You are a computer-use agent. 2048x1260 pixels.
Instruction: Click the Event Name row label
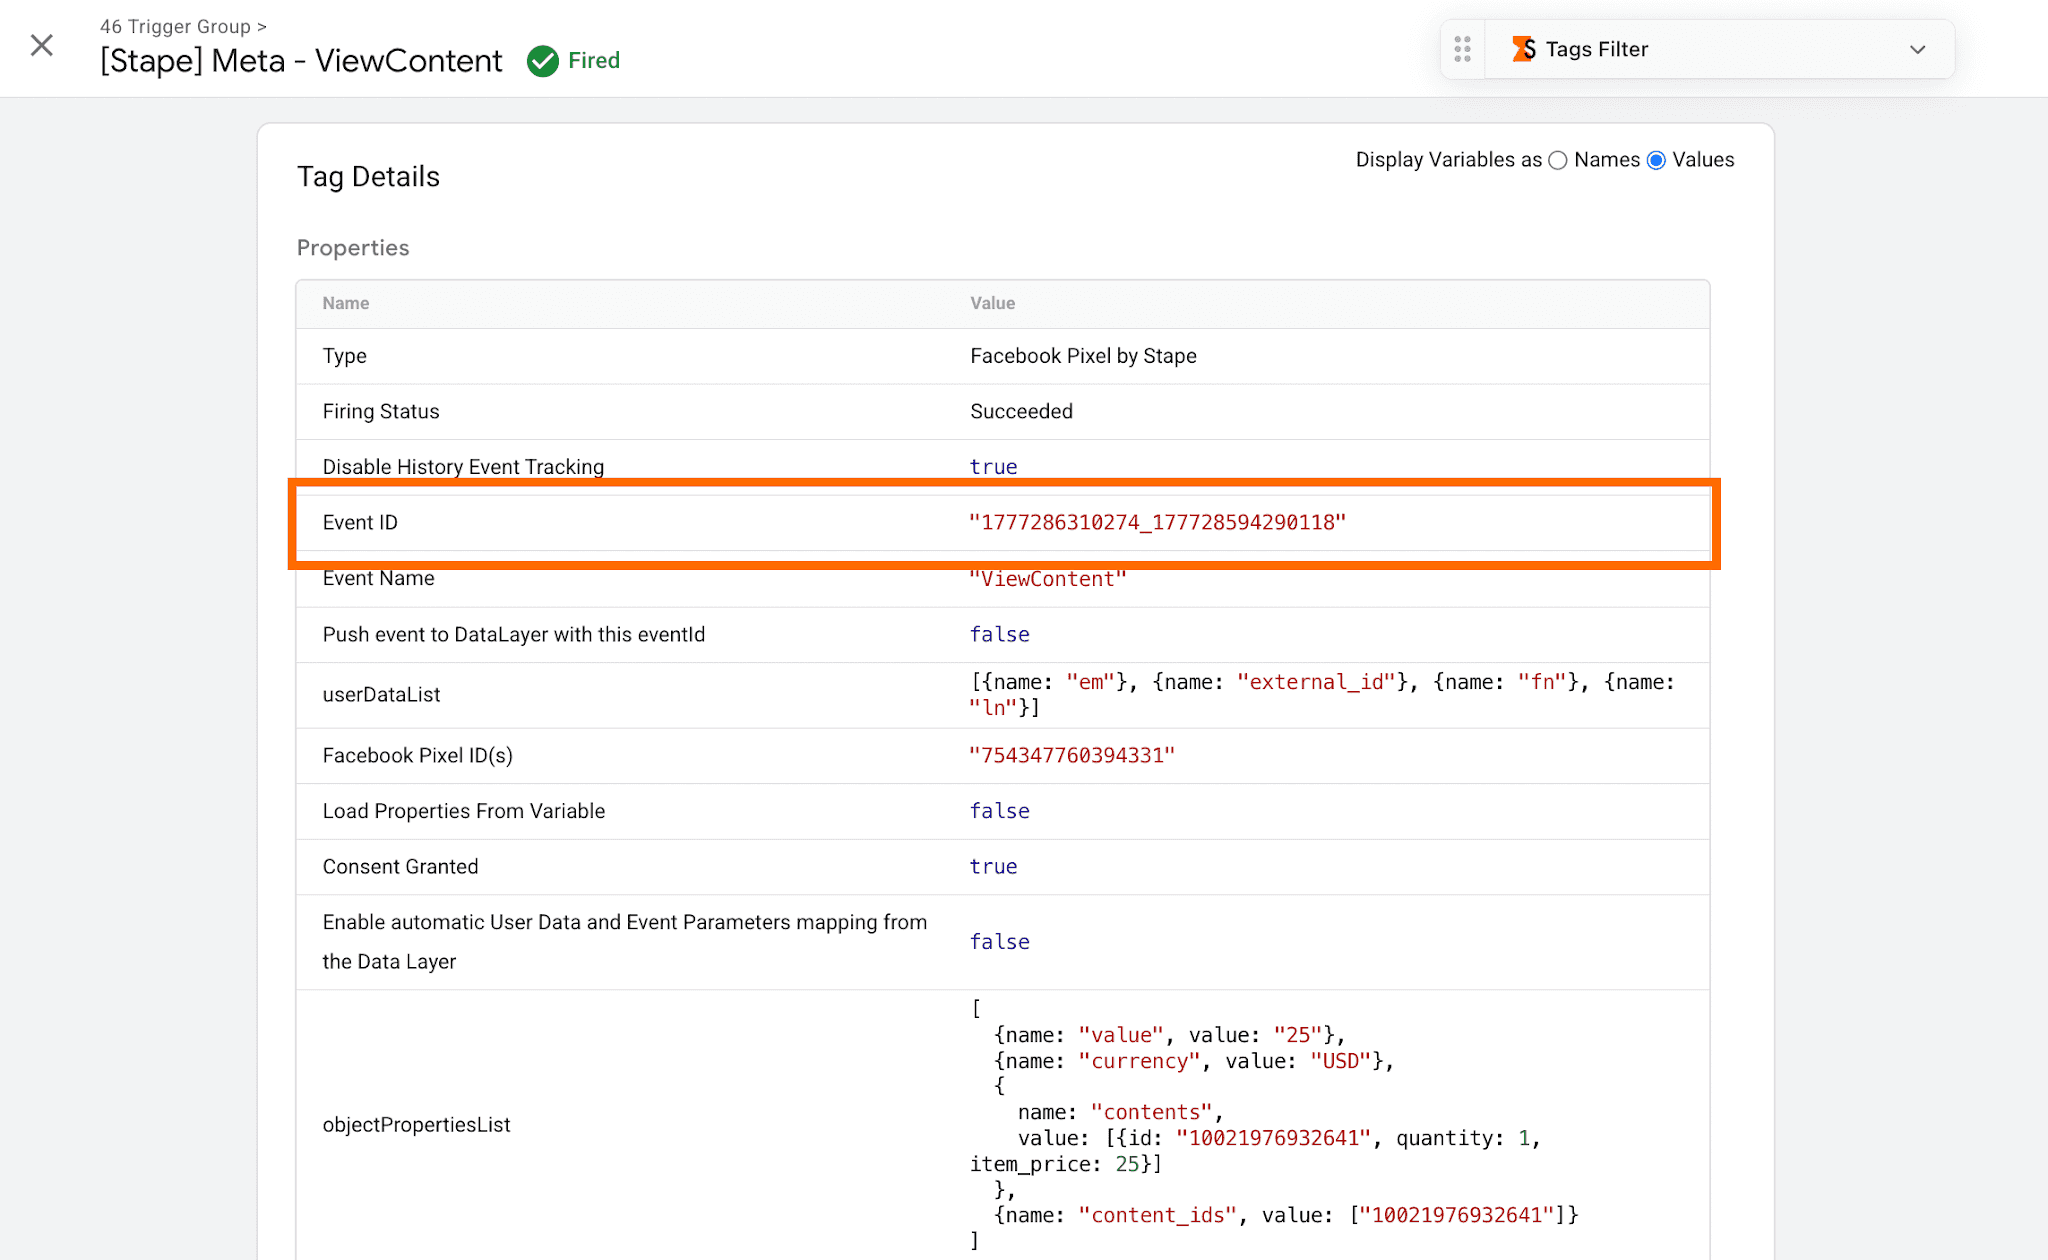click(x=378, y=578)
